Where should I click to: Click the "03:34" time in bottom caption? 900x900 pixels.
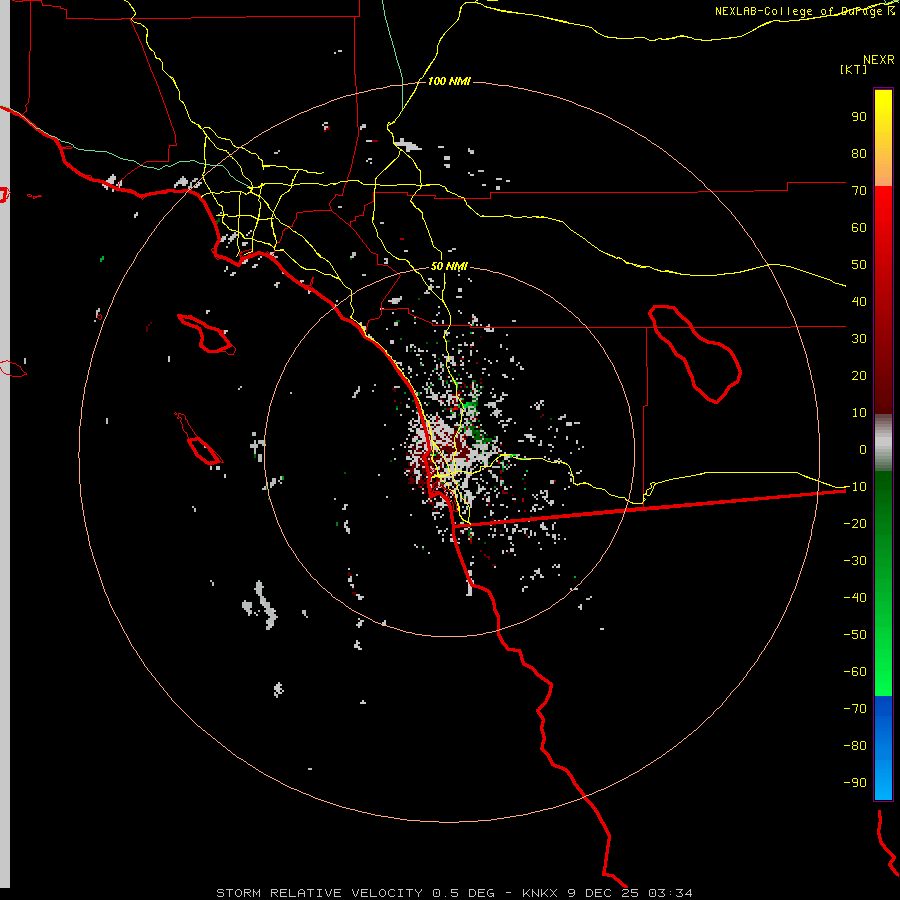tap(670, 893)
